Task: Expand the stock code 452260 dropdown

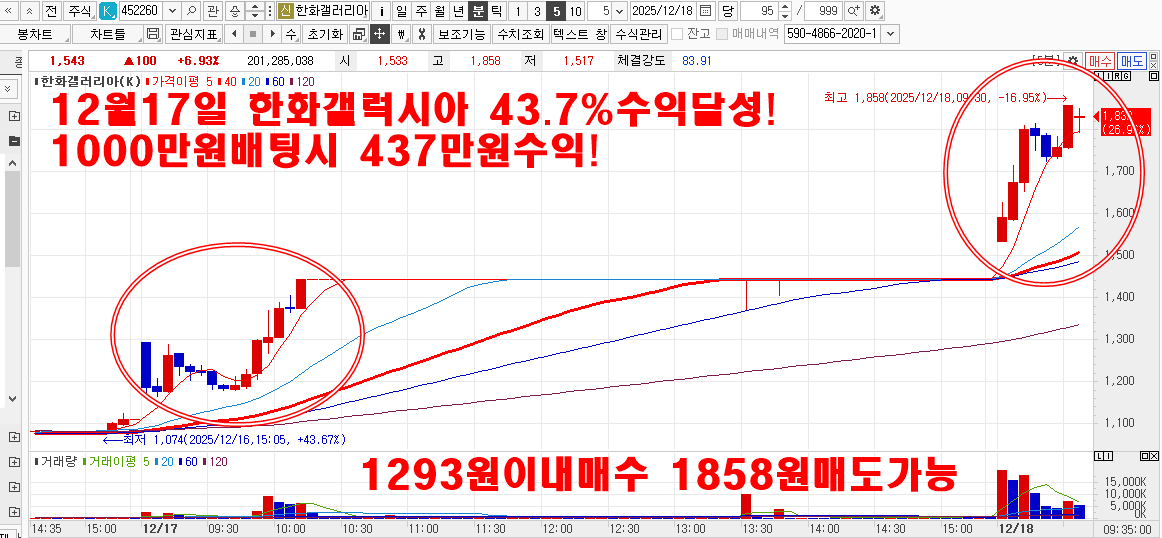Action: [171, 11]
